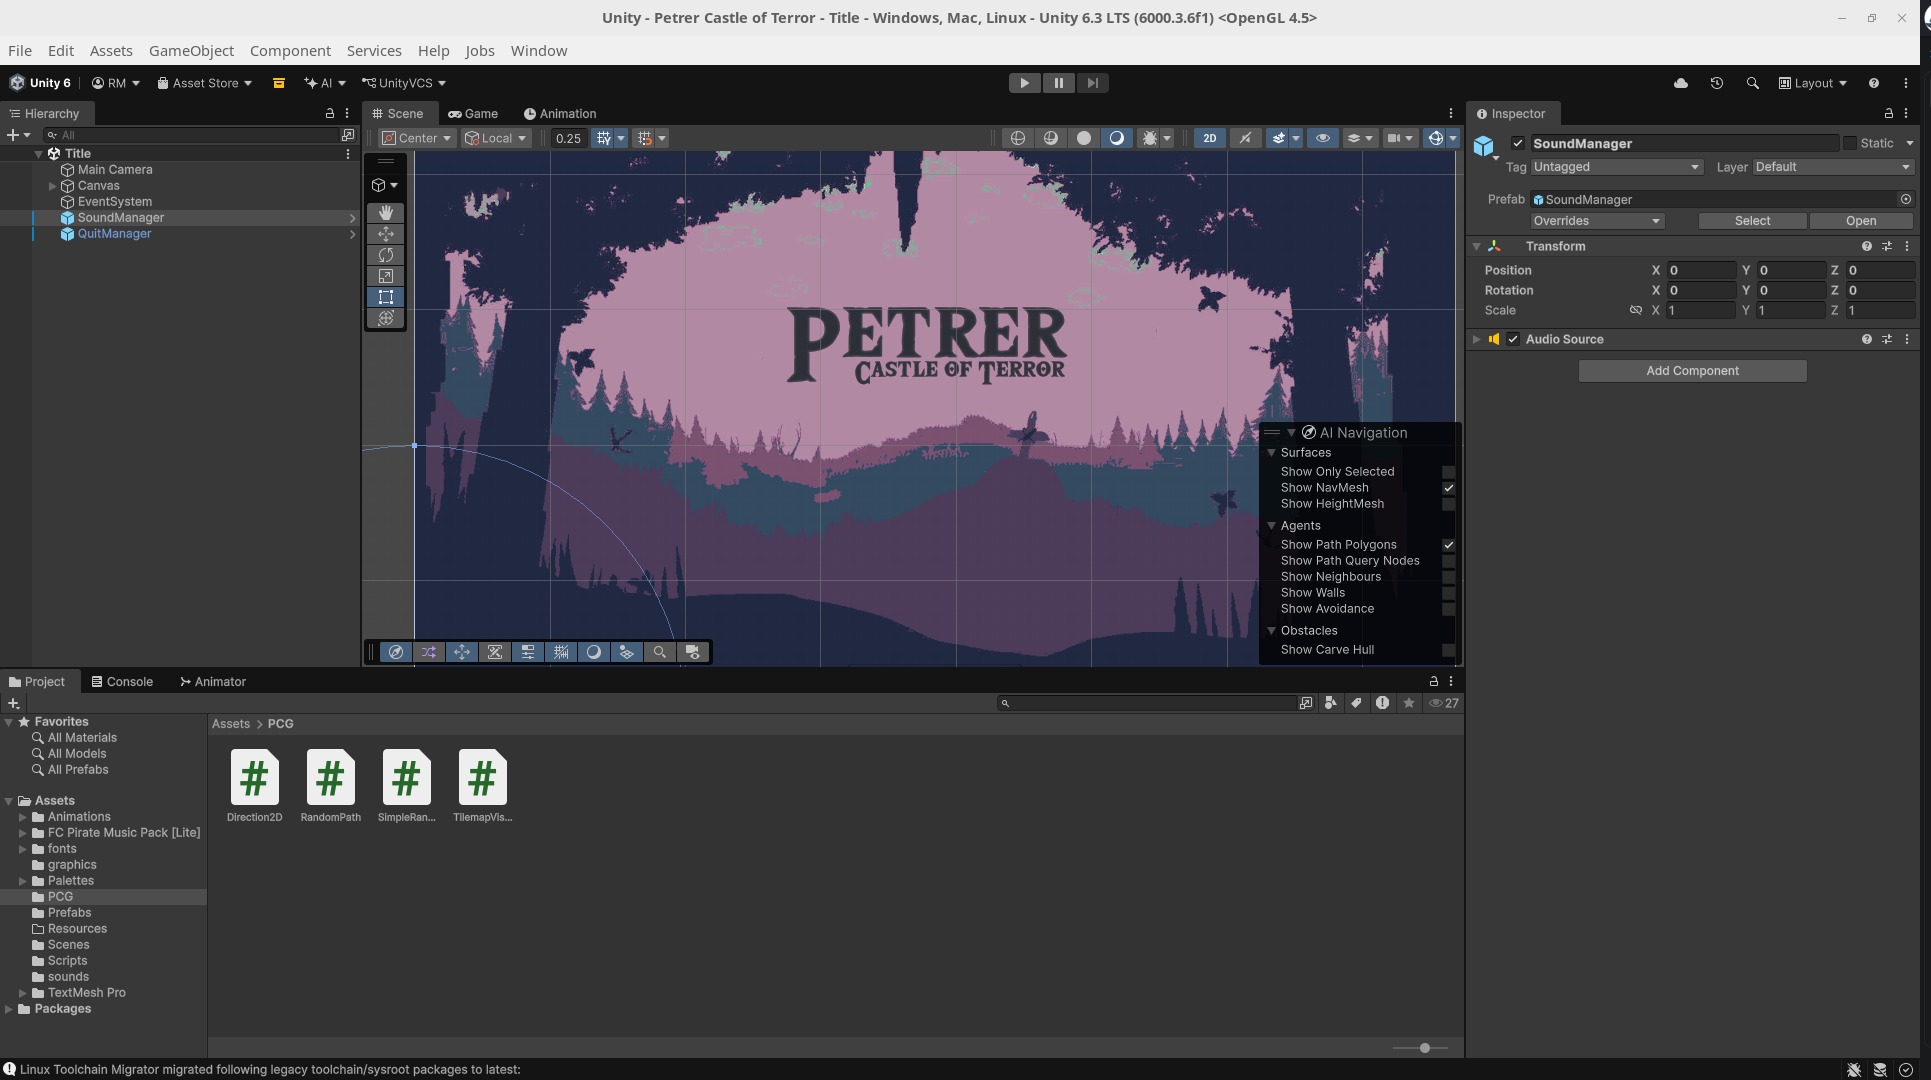Disable the Audio Source component checkbox
The height and width of the screenshot is (1080, 1931).
tap(1513, 339)
